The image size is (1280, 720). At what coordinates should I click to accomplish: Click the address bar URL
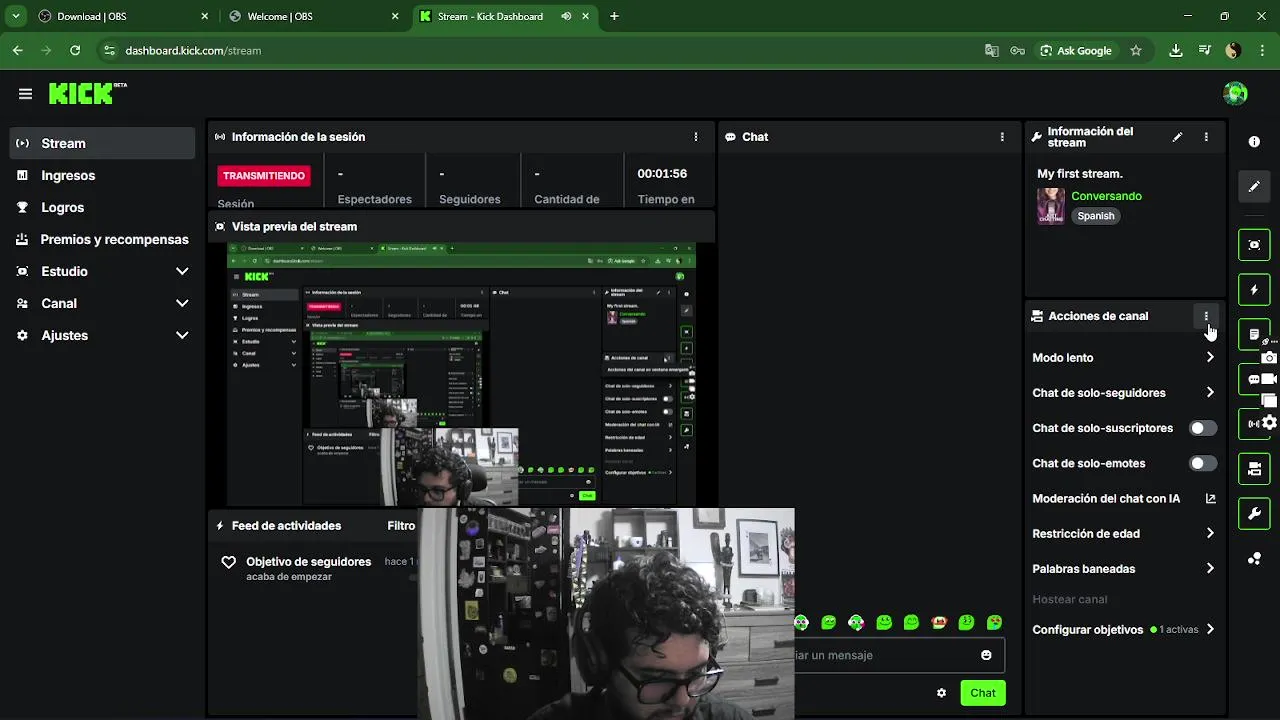click(193, 50)
